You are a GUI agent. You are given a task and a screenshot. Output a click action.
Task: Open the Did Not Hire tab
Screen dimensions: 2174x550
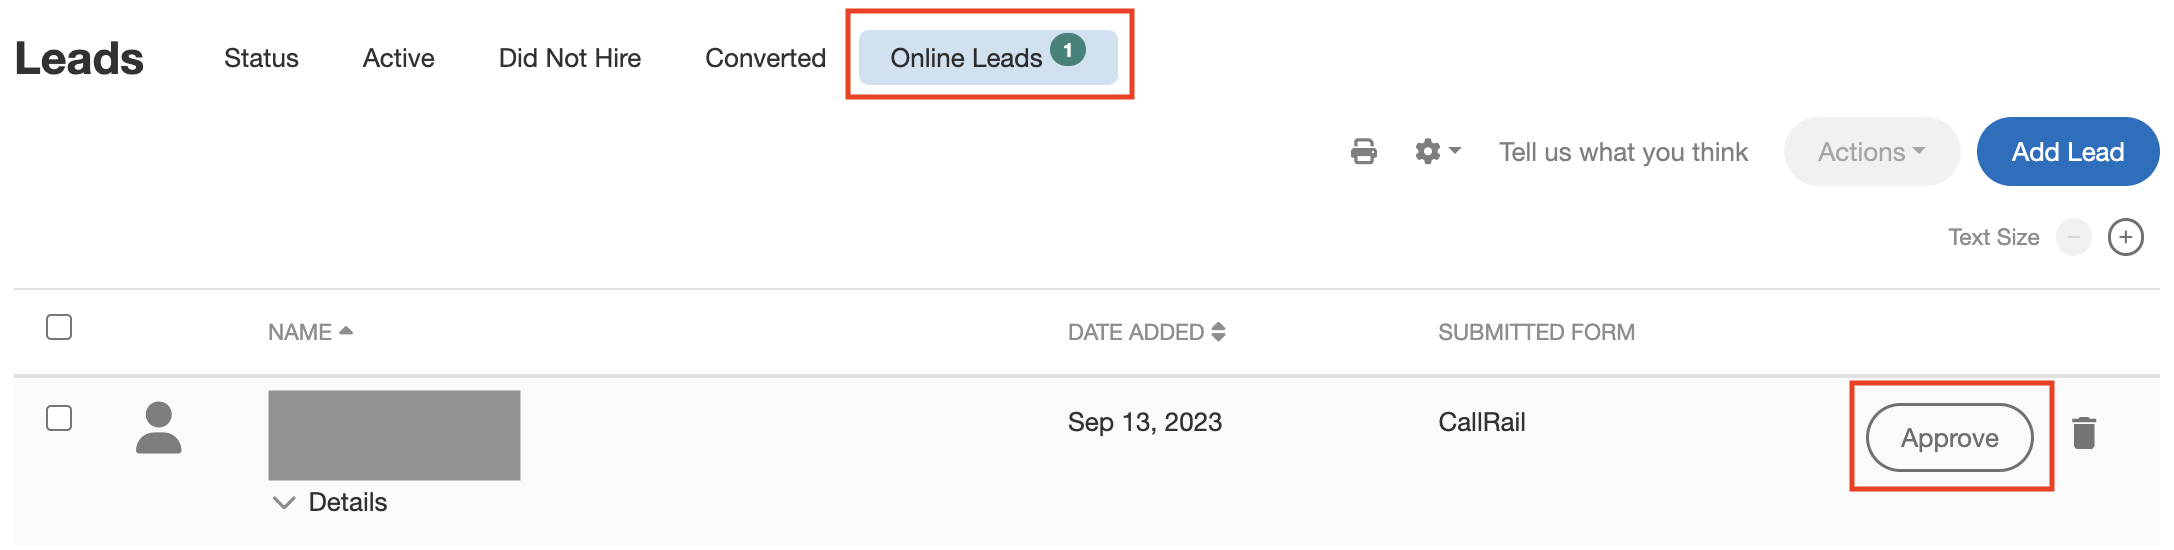click(x=570, y=58)
